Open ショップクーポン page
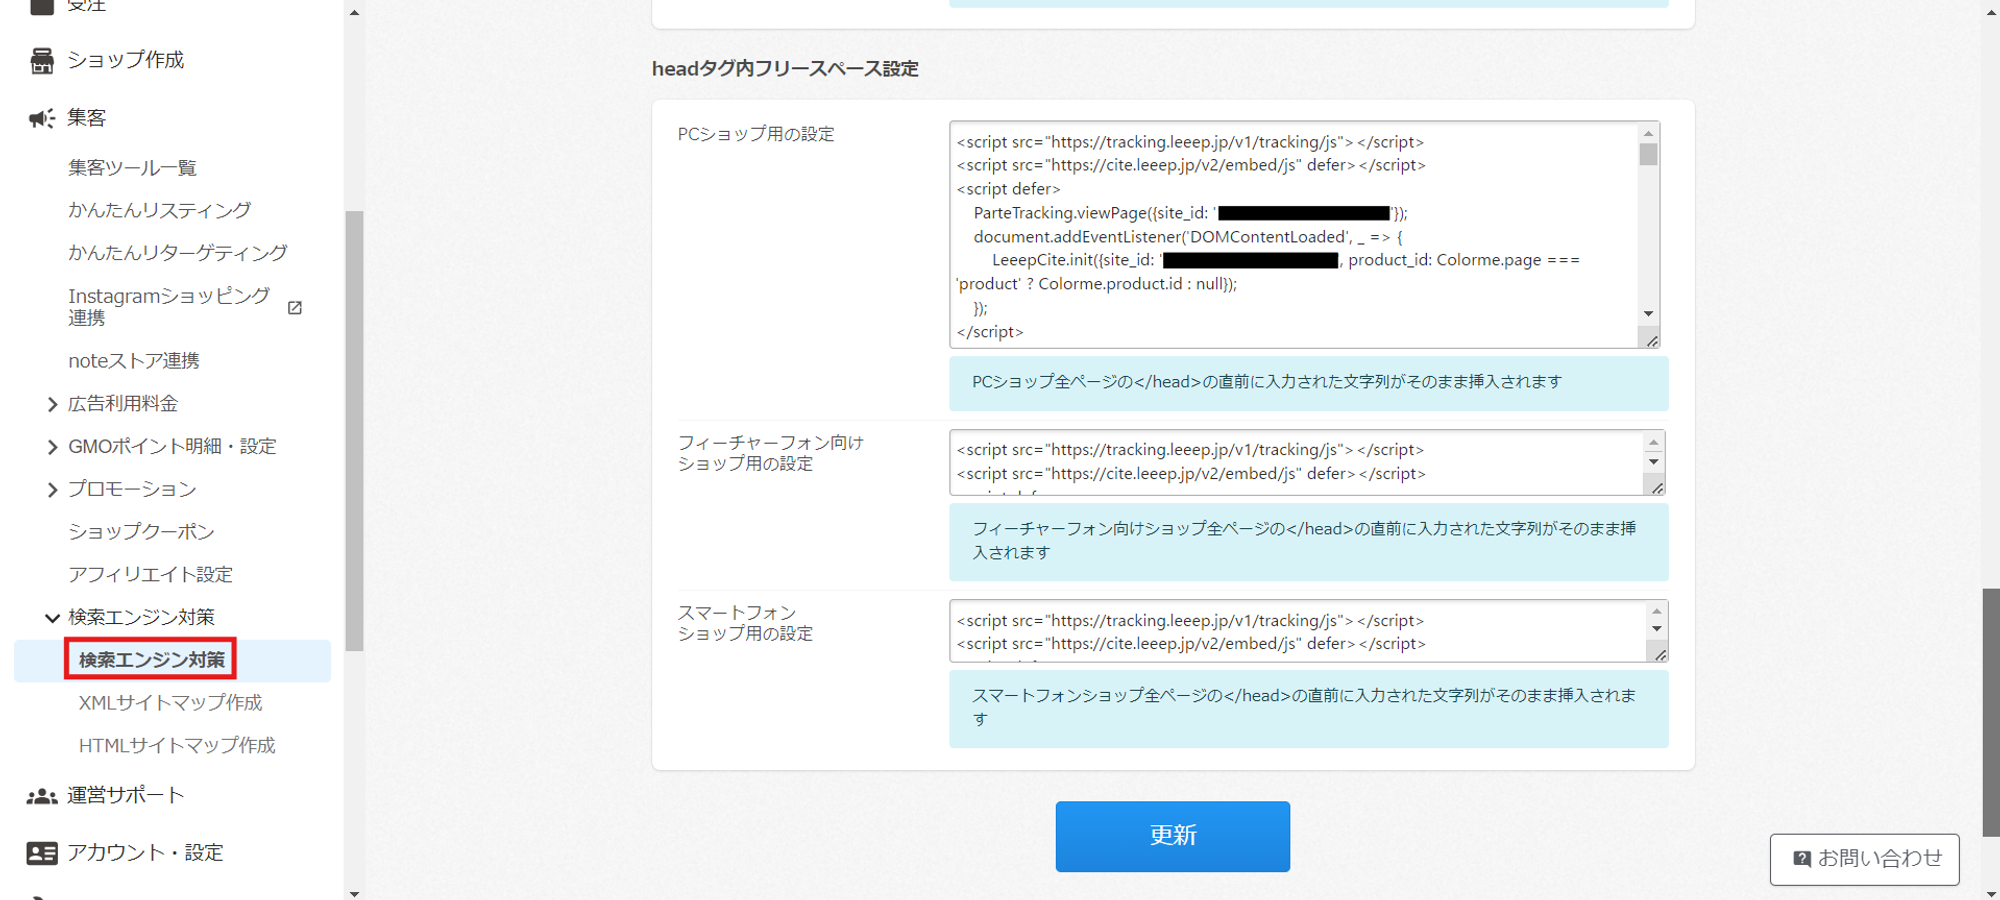2000x900 pixels. click(x=141, y=532)
